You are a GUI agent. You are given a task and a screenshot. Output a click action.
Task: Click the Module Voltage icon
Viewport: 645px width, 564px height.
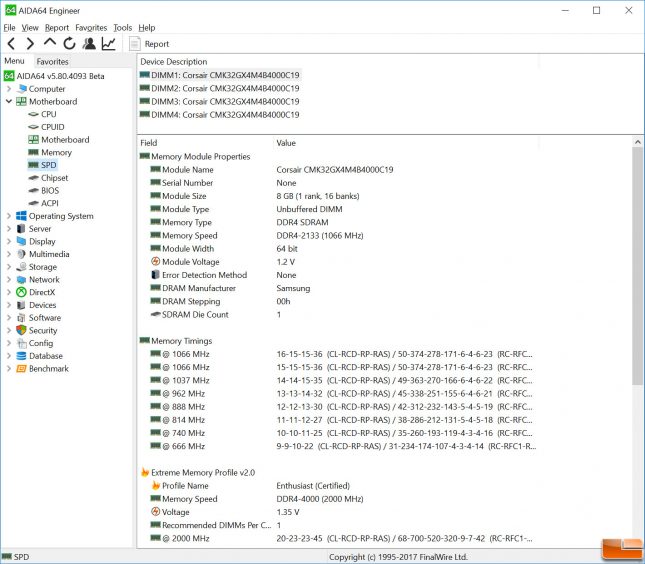(155, 261)
